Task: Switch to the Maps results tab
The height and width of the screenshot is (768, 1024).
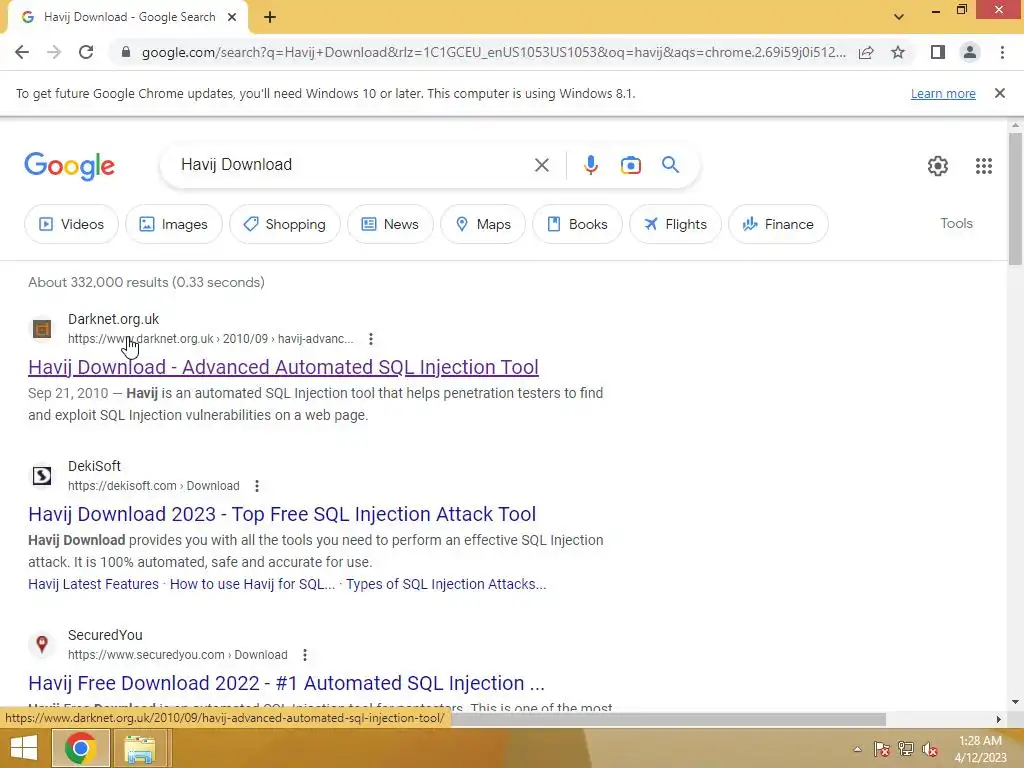Action: pos(483,224)
